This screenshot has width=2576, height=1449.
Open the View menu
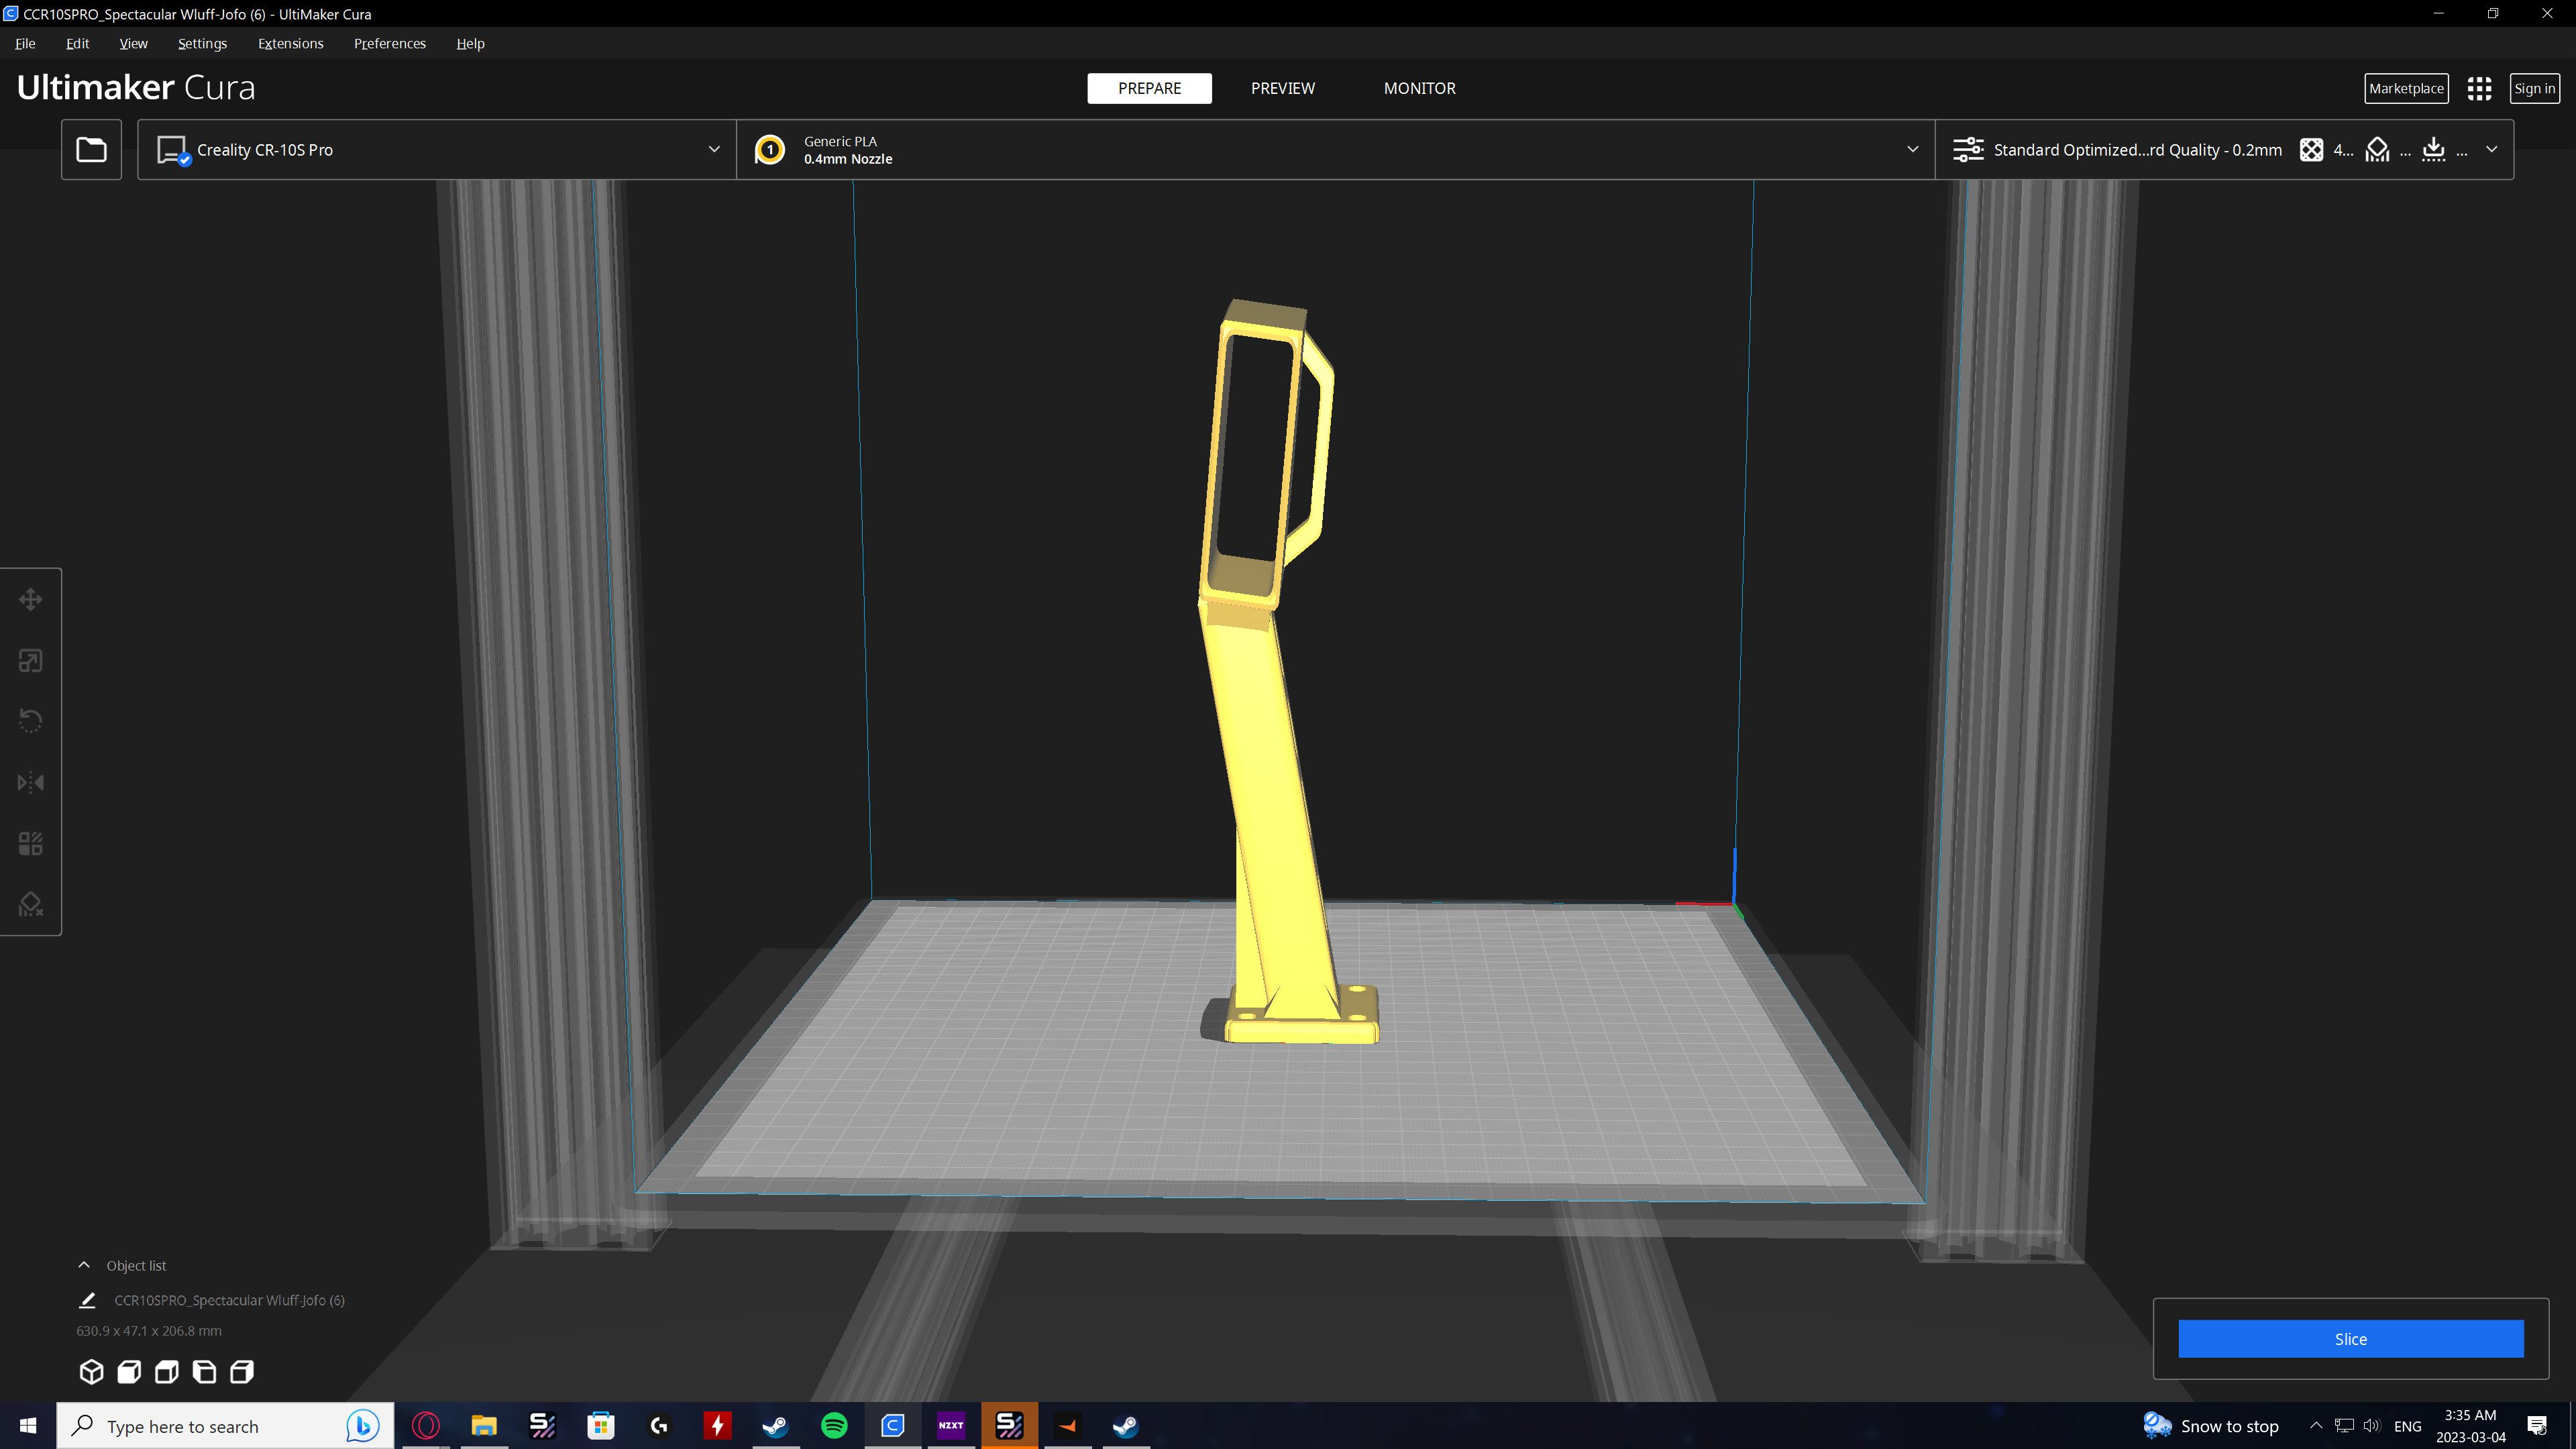pyautogui.click(x=133, y=44)
